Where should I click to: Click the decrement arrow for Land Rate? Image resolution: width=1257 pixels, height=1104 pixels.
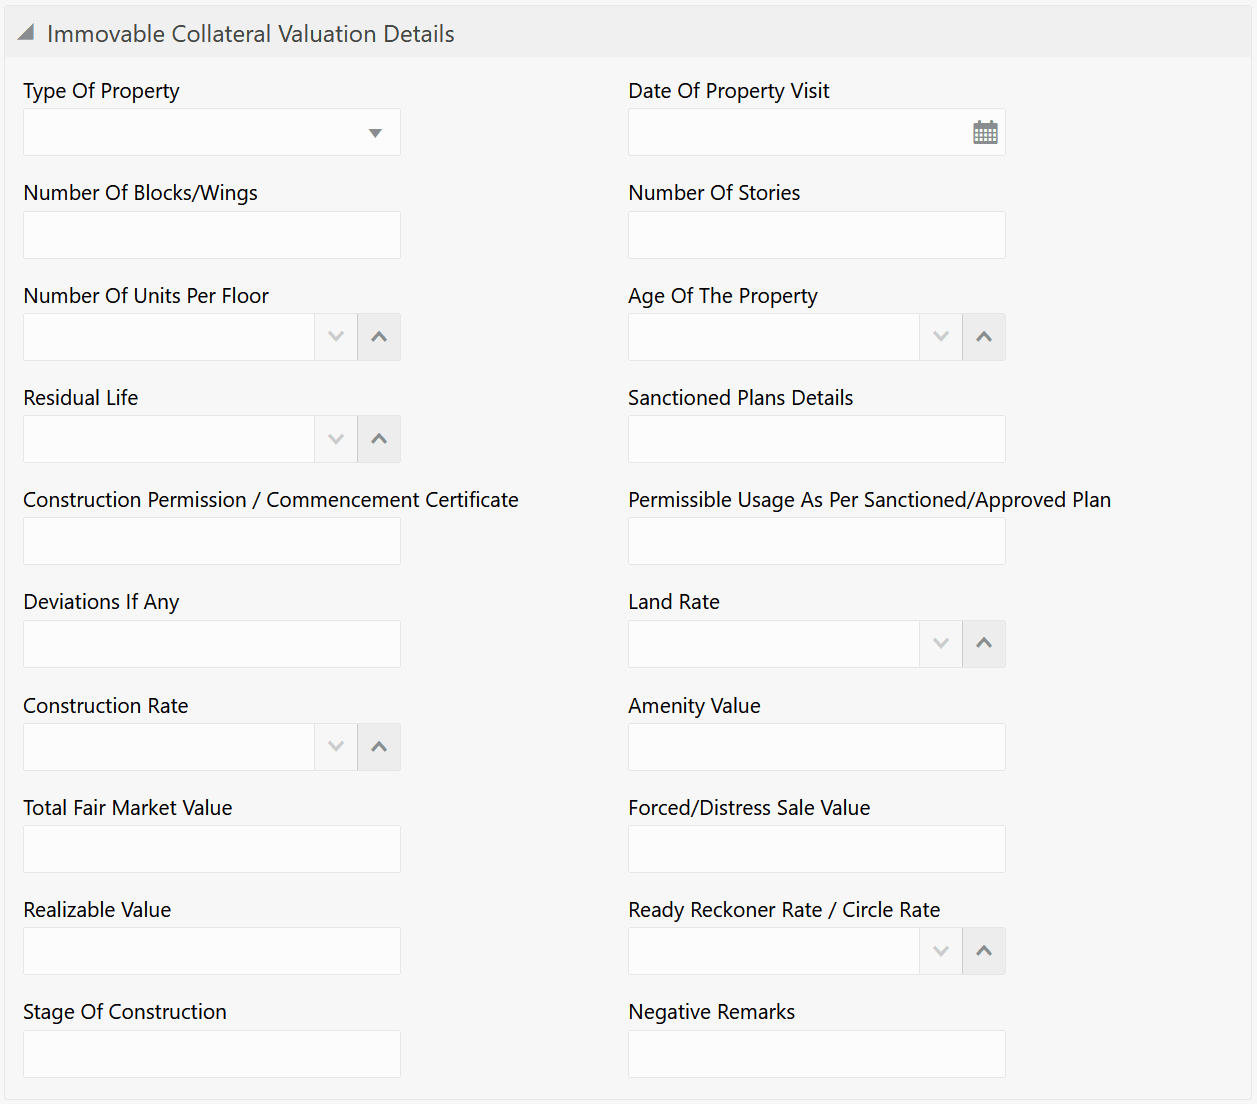tap(940, 644)
